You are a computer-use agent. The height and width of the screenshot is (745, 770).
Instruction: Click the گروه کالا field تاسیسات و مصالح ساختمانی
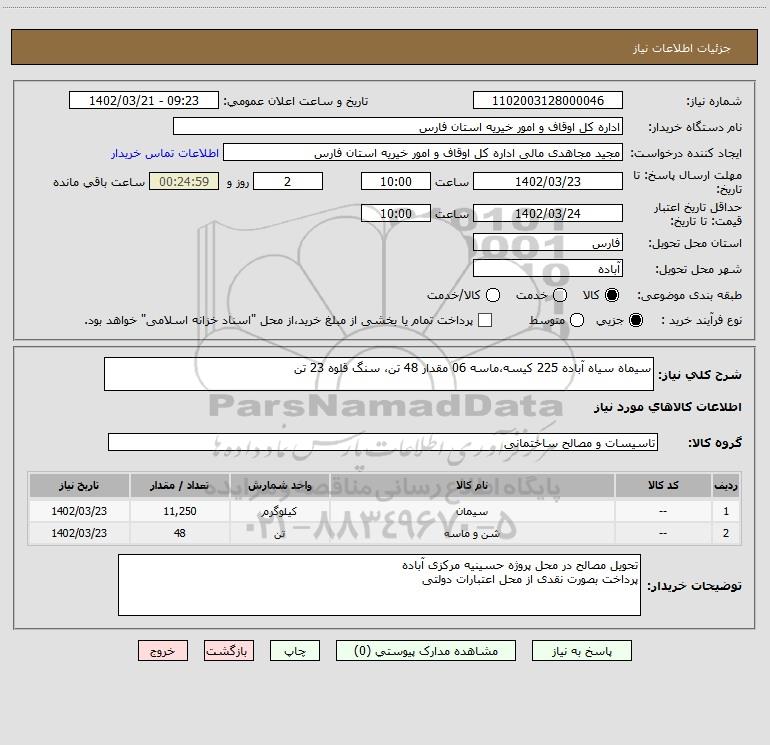pyautogui.click(x=383, y=442)
